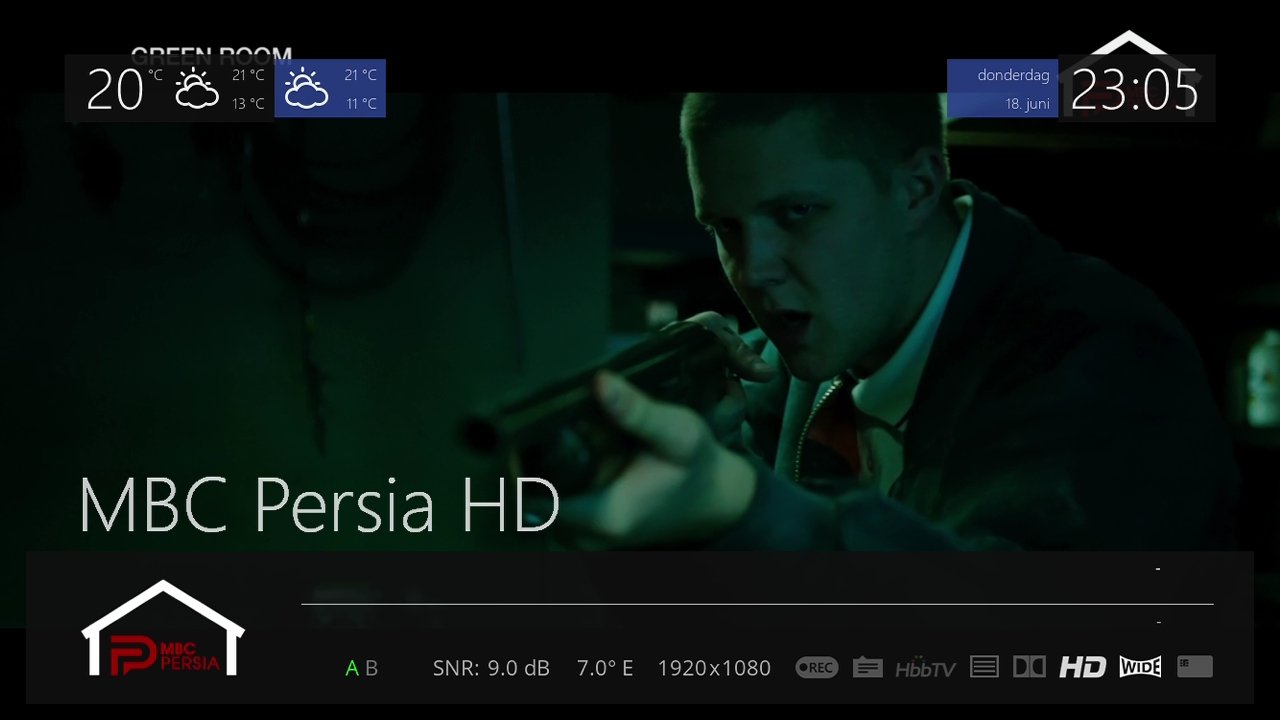
Task: Click the HD resolution icon
Action: (x=1083, y=667)
